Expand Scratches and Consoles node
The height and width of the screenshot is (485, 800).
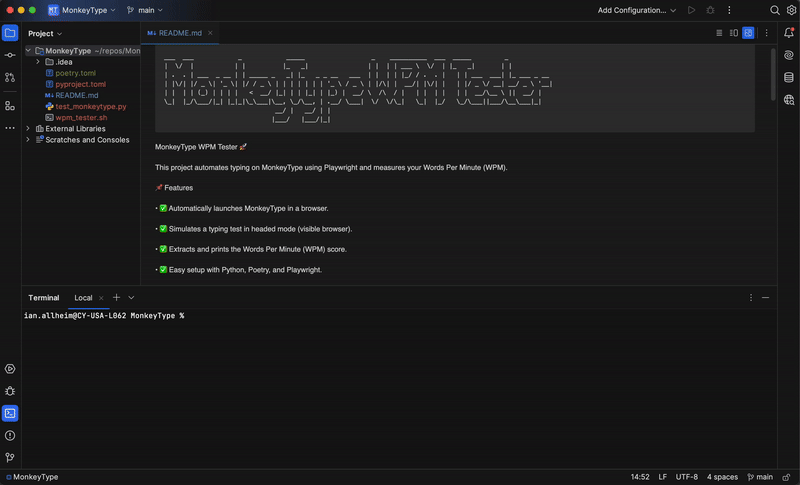click(29, 140)
